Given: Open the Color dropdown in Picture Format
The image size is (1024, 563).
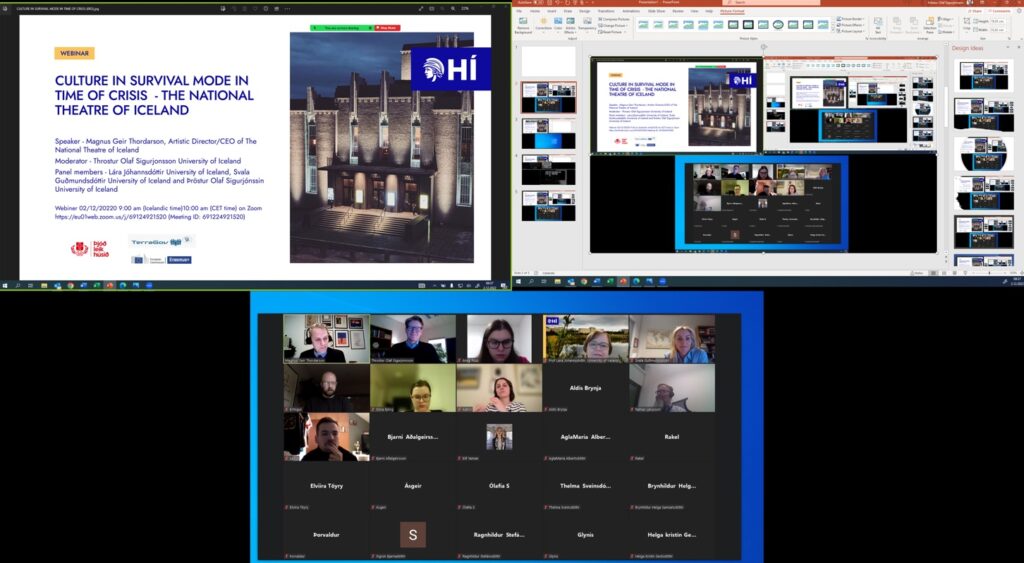Looking at the screenshot, I should pyautogui.click(x=558, y=25).
